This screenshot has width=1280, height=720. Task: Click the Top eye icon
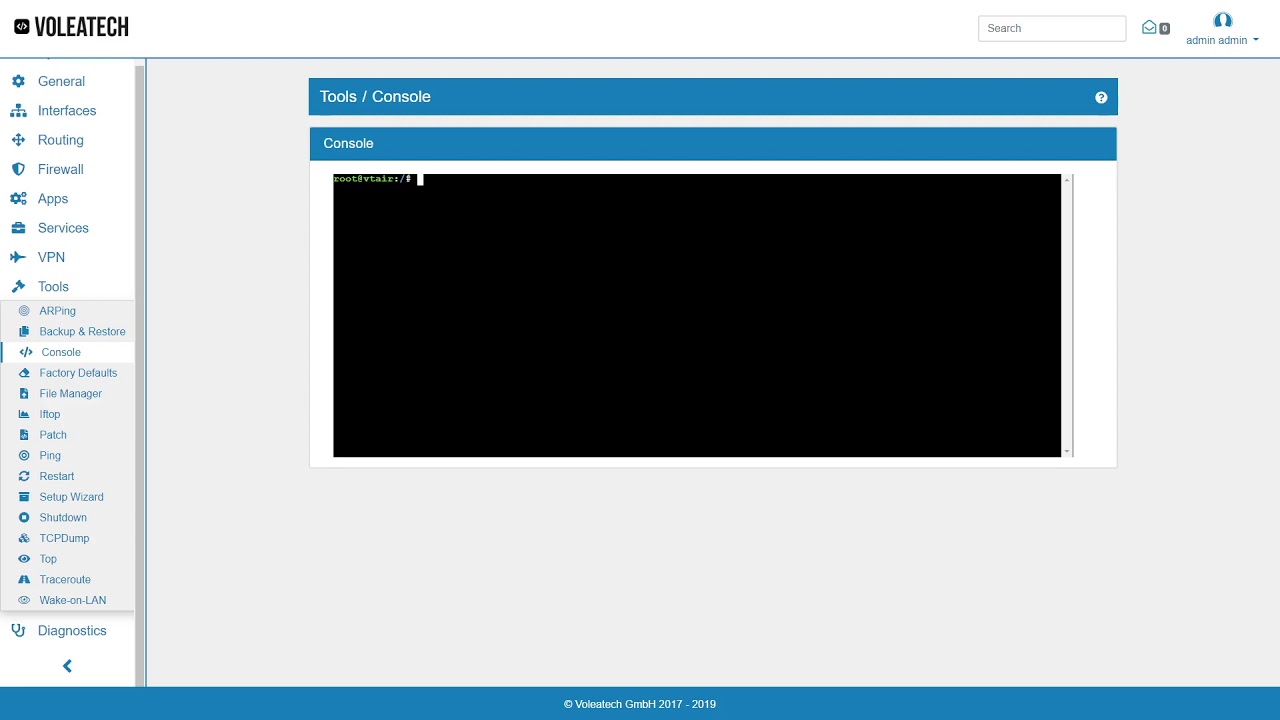(24, 559)
